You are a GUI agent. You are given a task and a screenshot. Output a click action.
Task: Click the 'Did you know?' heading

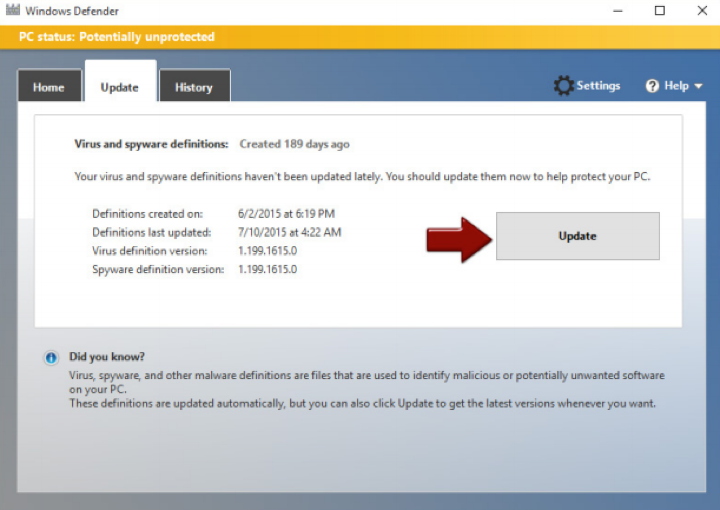107,357
